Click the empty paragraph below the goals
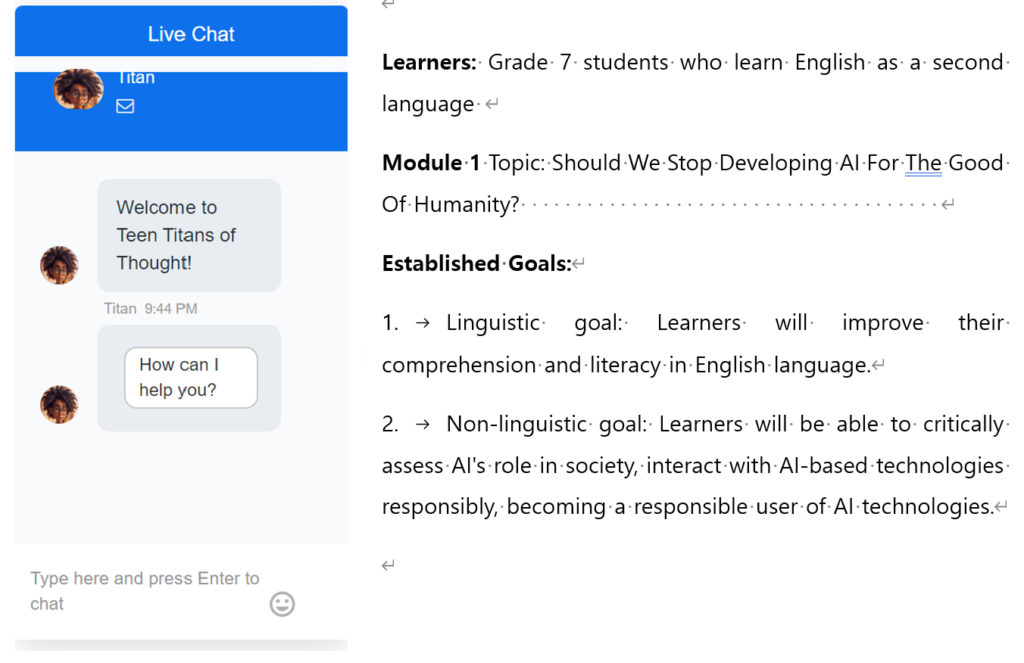The height and width of the screenshot is (663, 1024). click(x=388, y=566)
